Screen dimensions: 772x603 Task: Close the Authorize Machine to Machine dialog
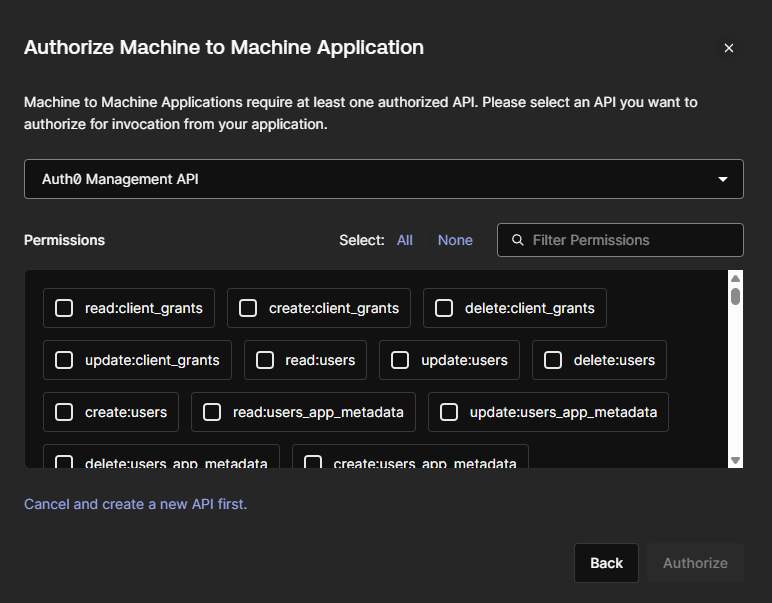point(729,48)
